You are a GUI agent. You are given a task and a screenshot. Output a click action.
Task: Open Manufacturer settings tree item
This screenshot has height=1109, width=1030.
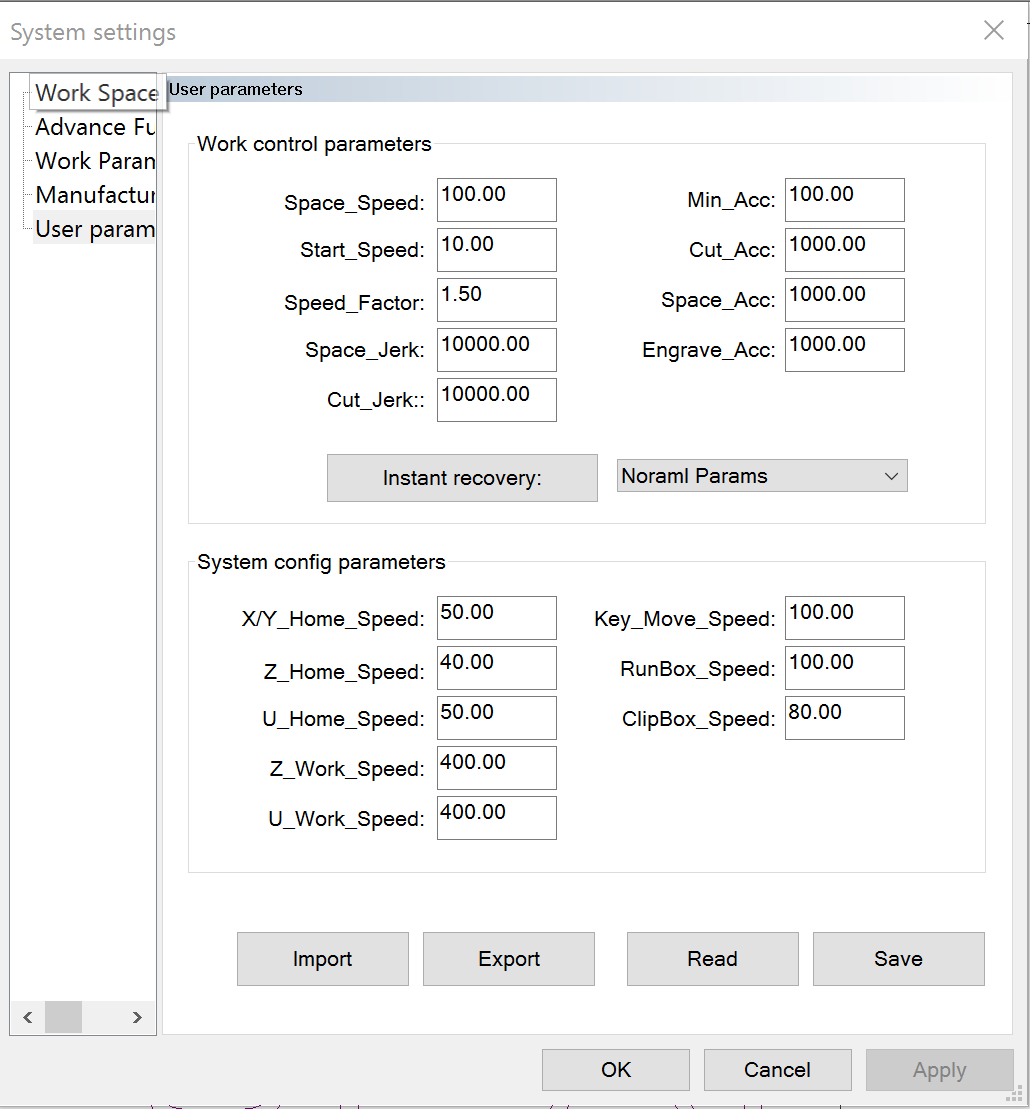pyautogui.click(x=95, y=195)
